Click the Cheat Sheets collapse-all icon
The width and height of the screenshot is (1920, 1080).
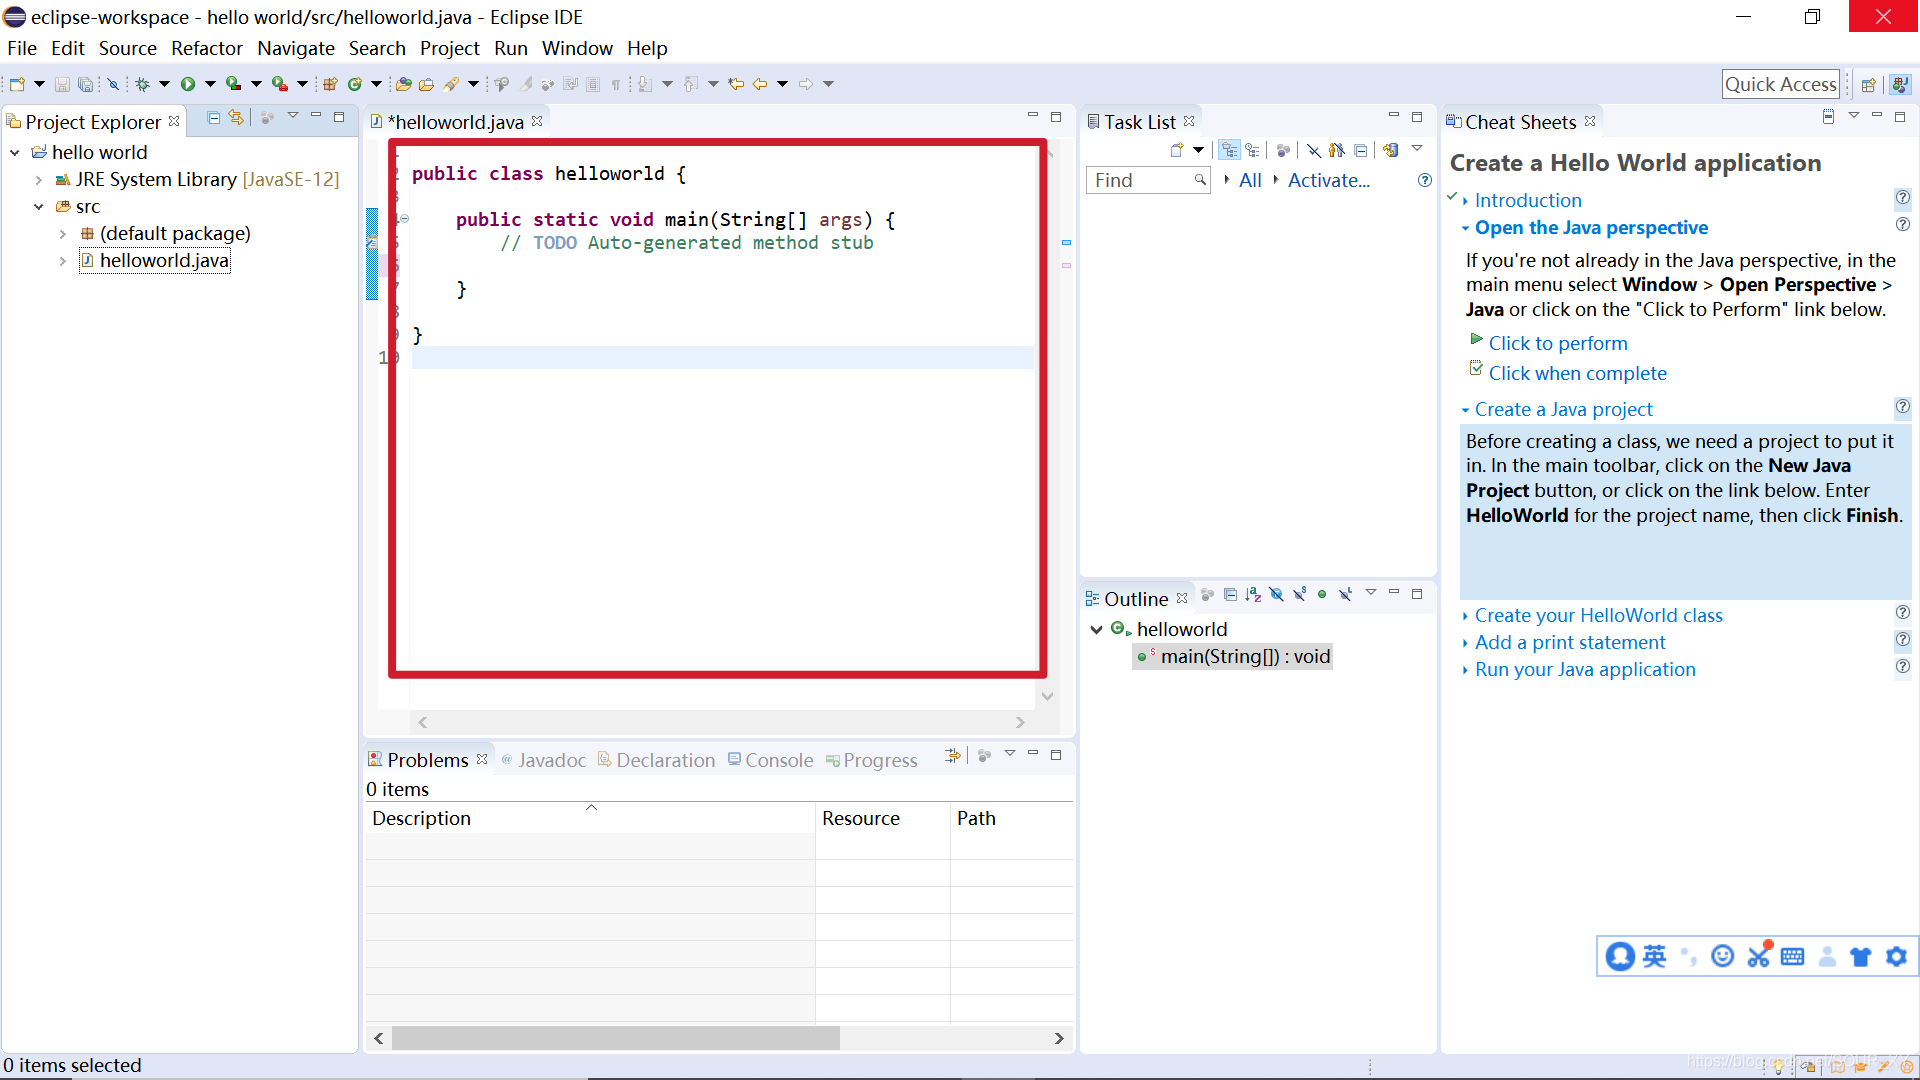pyautogui.click(x=1828, y=117)
